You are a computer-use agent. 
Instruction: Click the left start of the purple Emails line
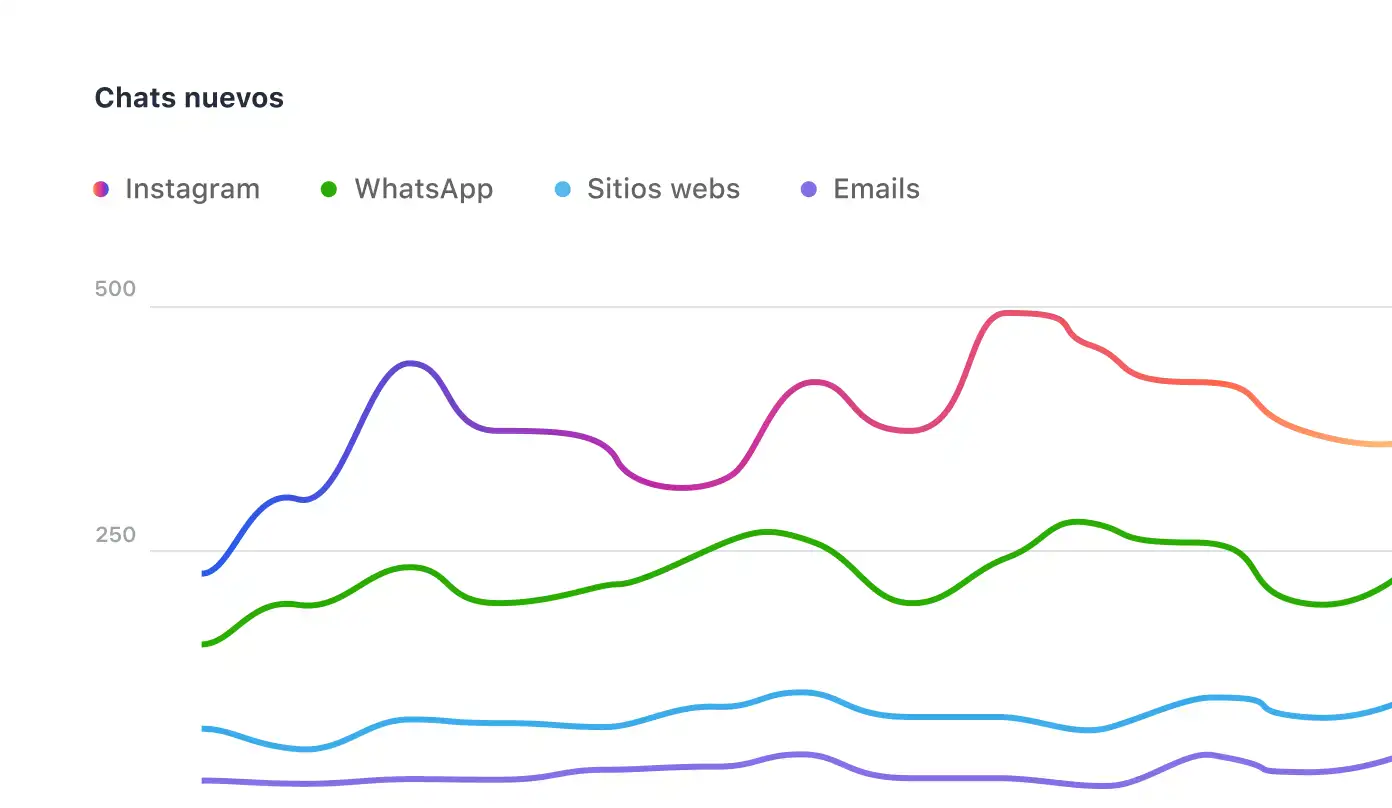(x=205, y=780)
